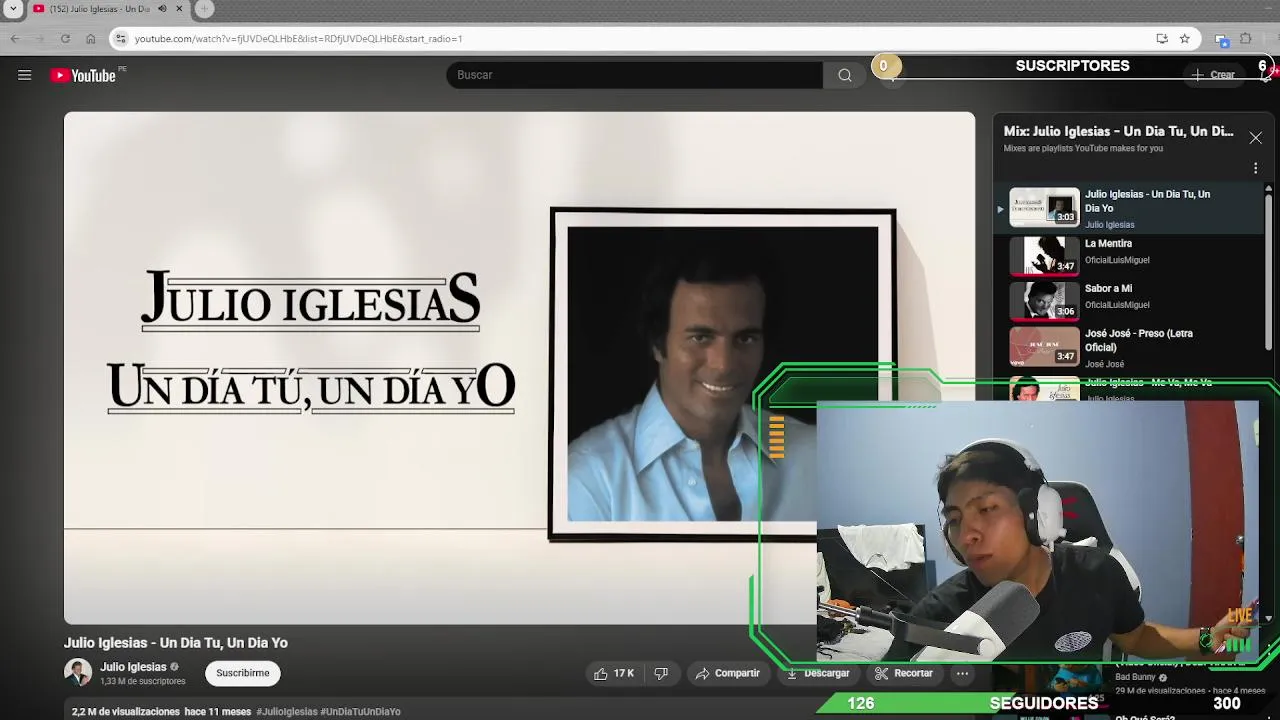The width and height of the screenshot is (1280, 720).
Task: Open Julio Iglesias channel avatar
Action: 78,673
